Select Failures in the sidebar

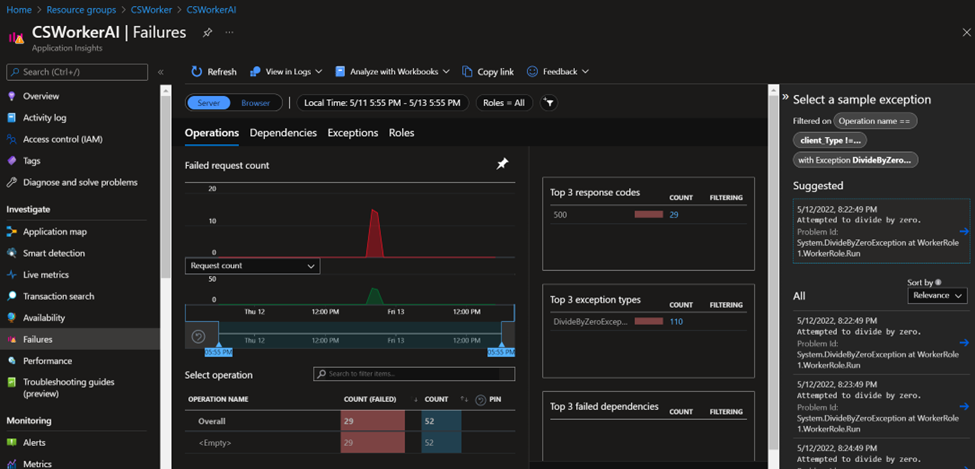pos(80,339)
